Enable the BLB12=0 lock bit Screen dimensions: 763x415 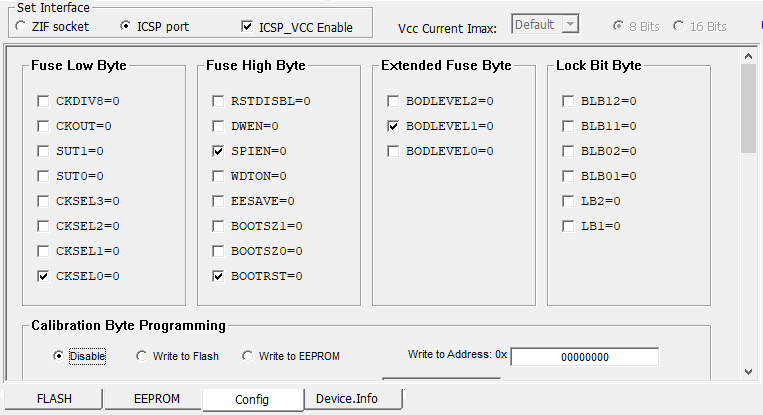(568, 101)
